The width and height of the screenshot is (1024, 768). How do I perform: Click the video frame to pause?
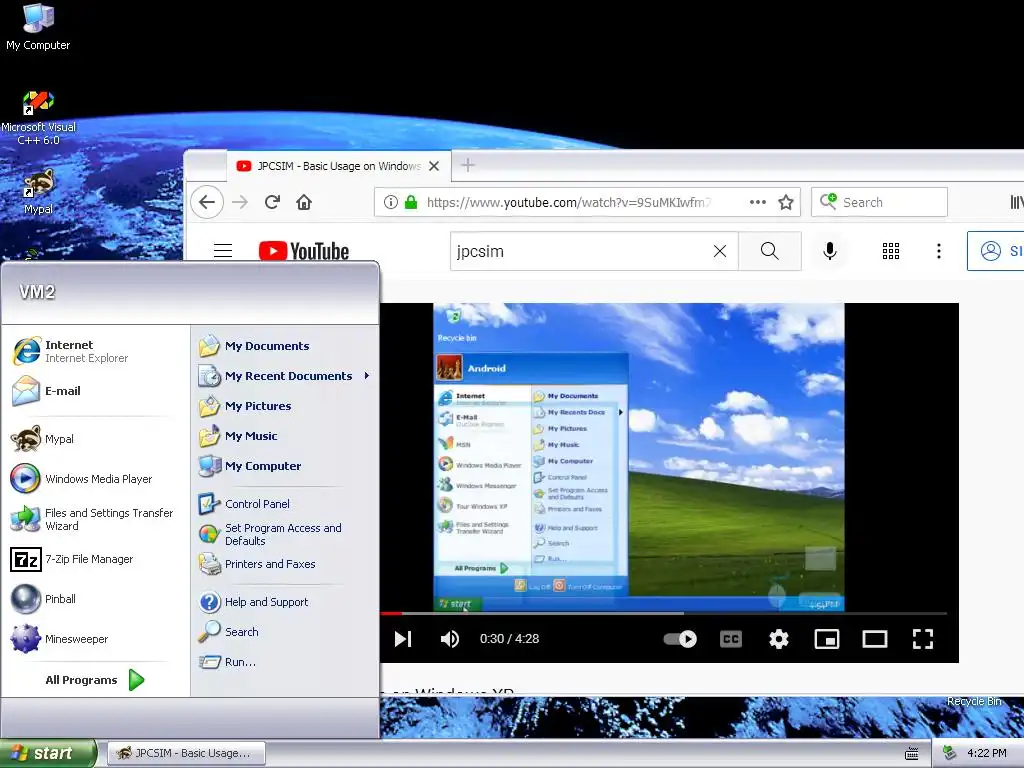(669, 457)
